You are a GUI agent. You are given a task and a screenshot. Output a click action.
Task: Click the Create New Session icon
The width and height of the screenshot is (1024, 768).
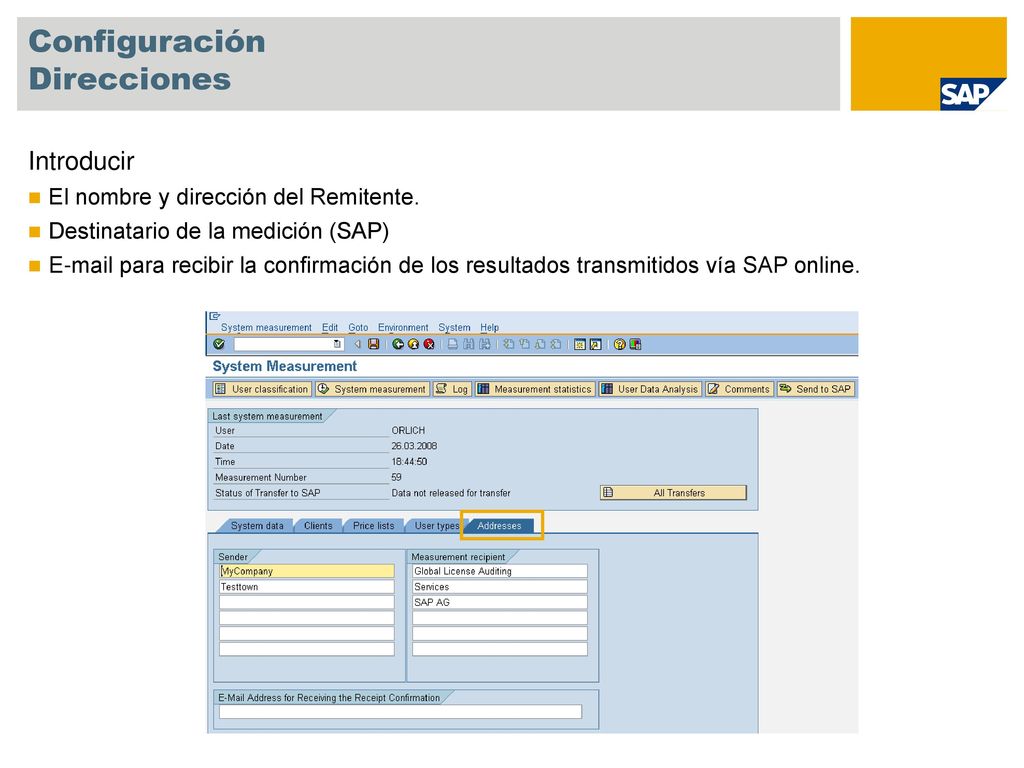[579, 344]
